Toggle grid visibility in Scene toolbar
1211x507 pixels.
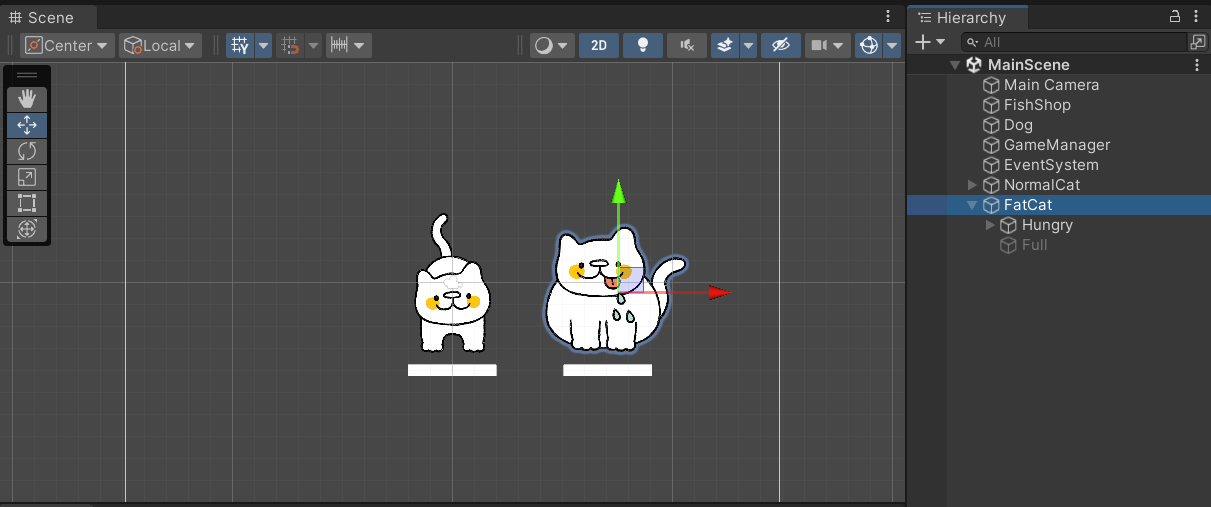(240, 45)
